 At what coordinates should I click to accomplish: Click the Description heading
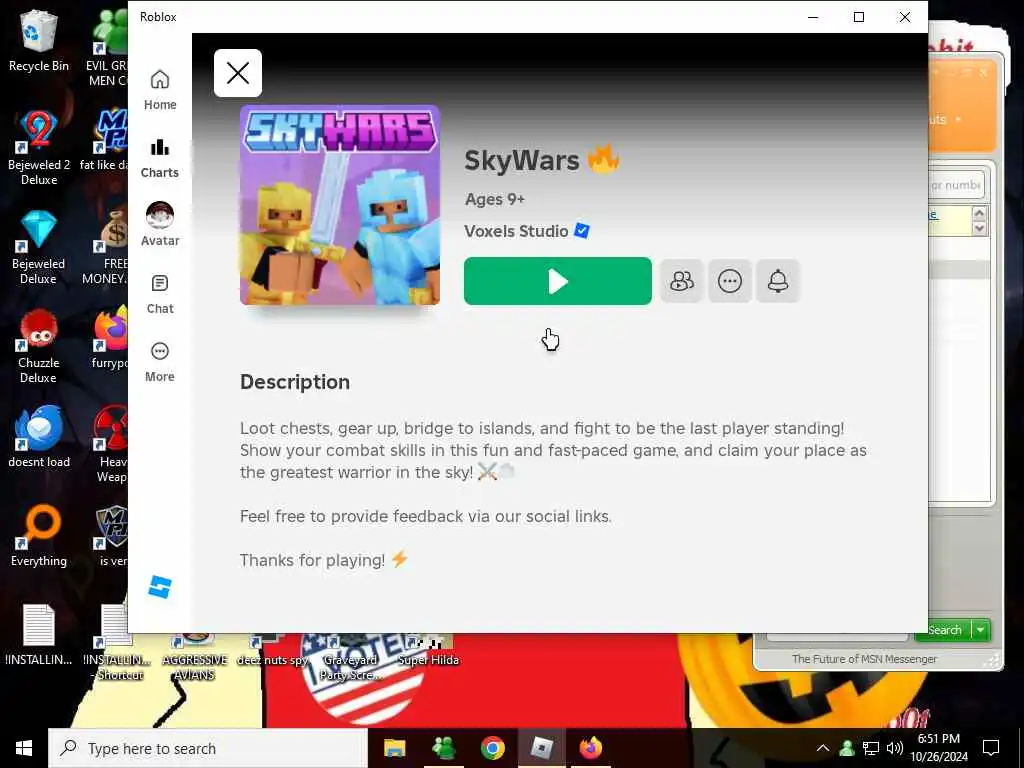[x=295, y=382]
